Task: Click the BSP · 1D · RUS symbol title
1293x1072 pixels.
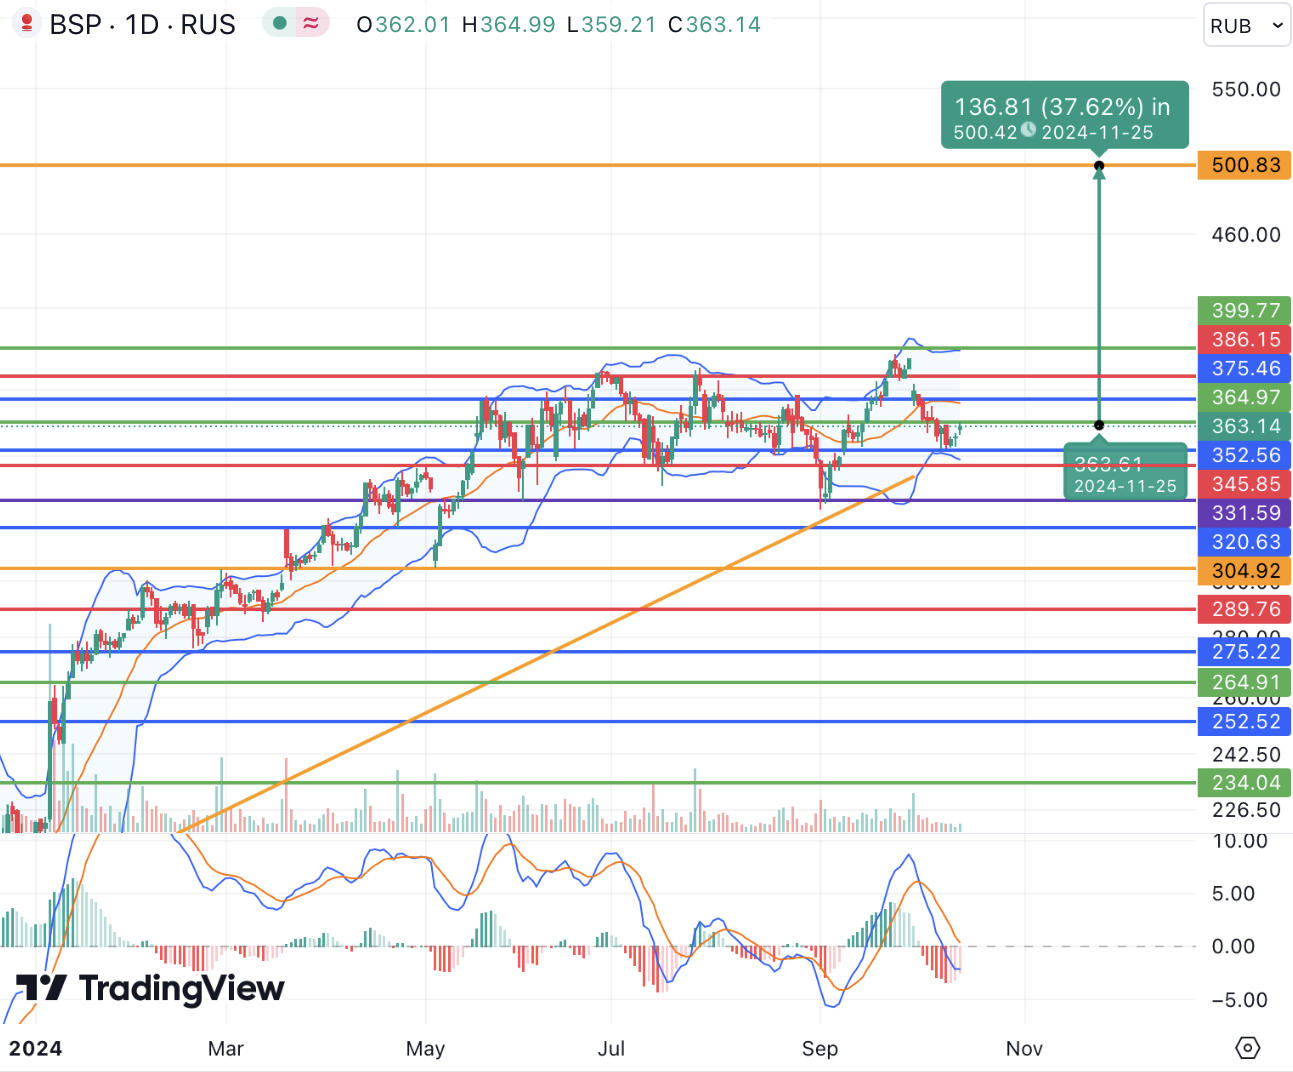Action: pyautogui.click(x=142, y=24)
